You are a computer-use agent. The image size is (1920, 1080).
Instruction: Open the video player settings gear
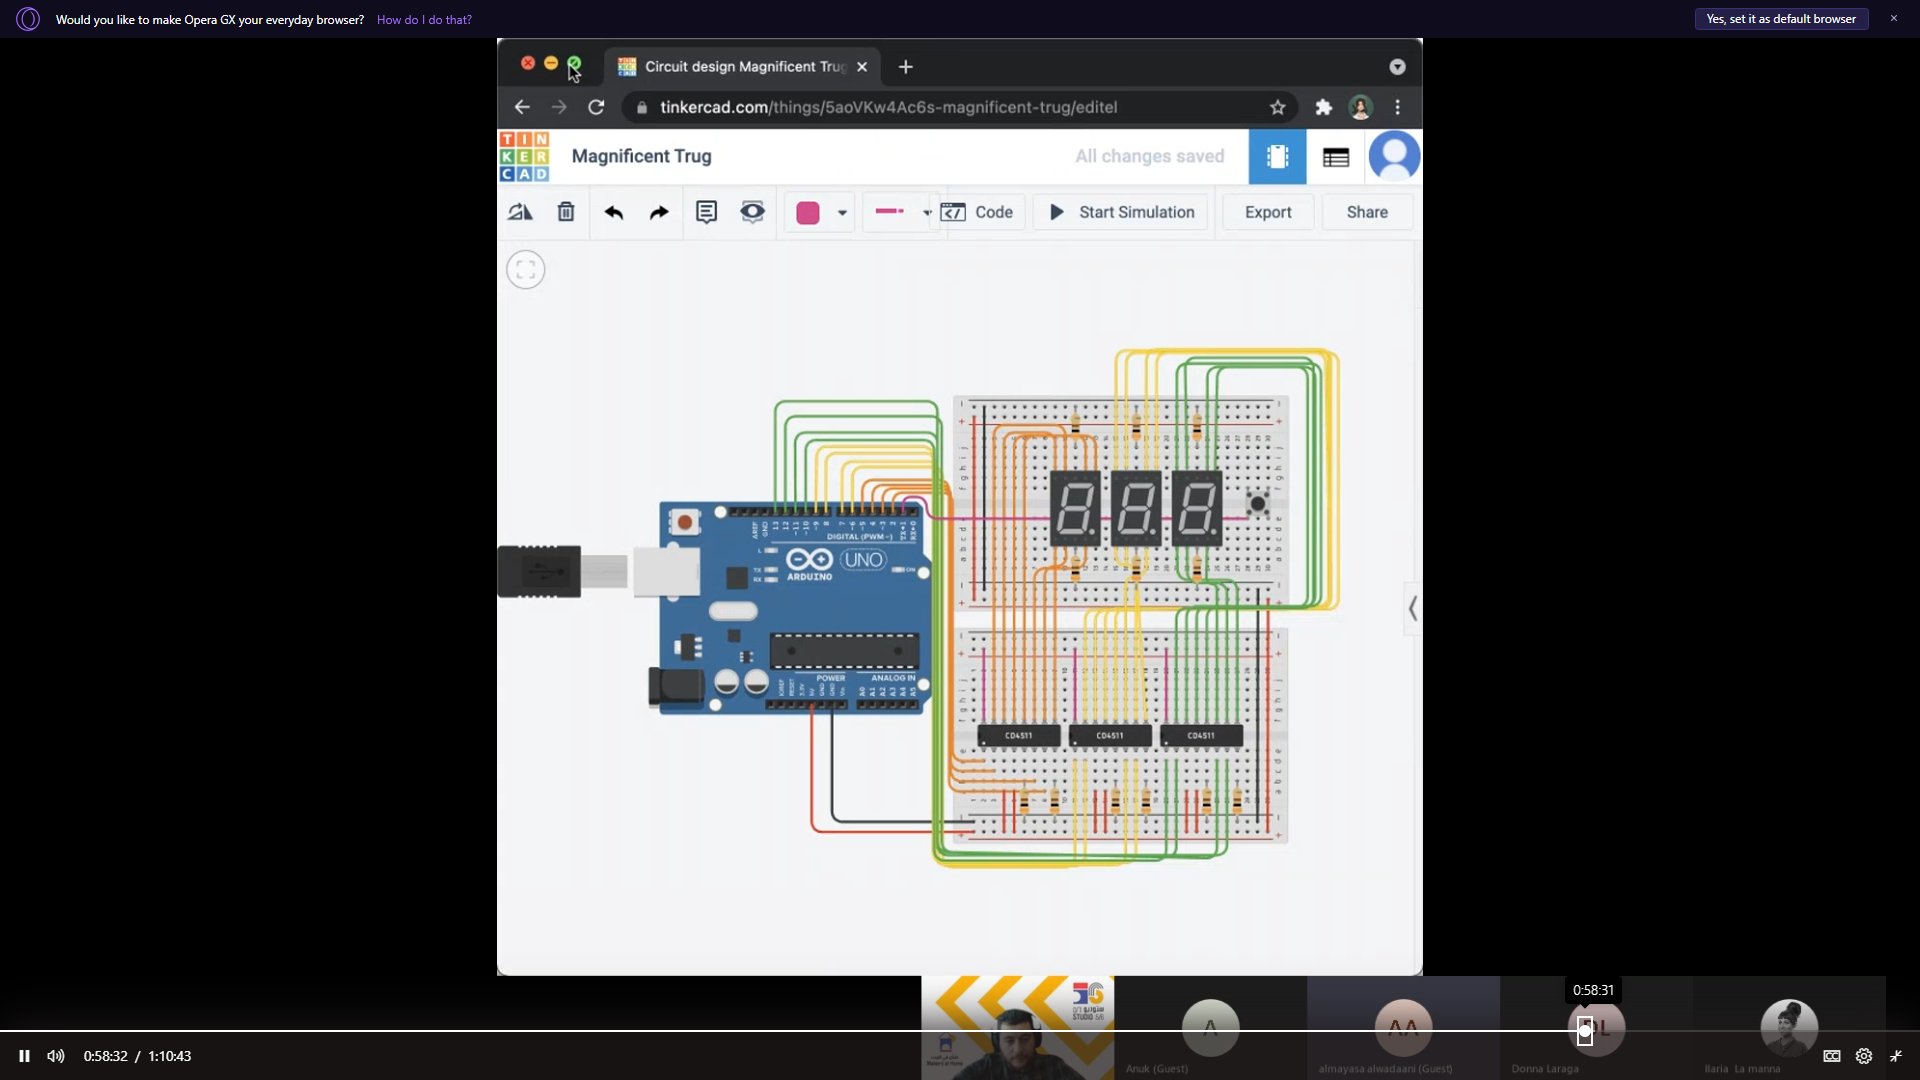pyautogui.click(x=1864, y=1056)
